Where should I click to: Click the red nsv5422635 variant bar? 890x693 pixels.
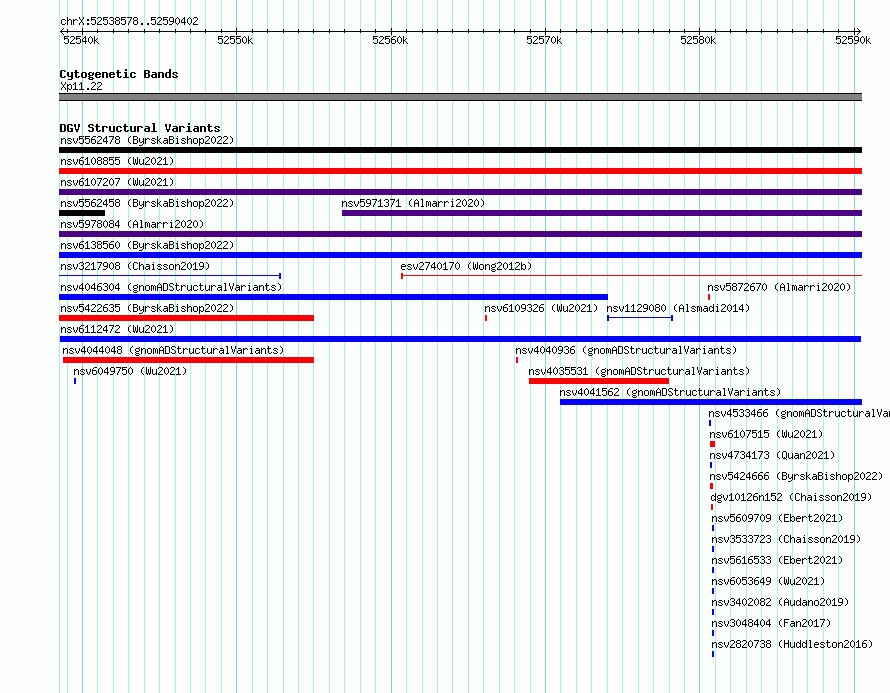point(187,318)
